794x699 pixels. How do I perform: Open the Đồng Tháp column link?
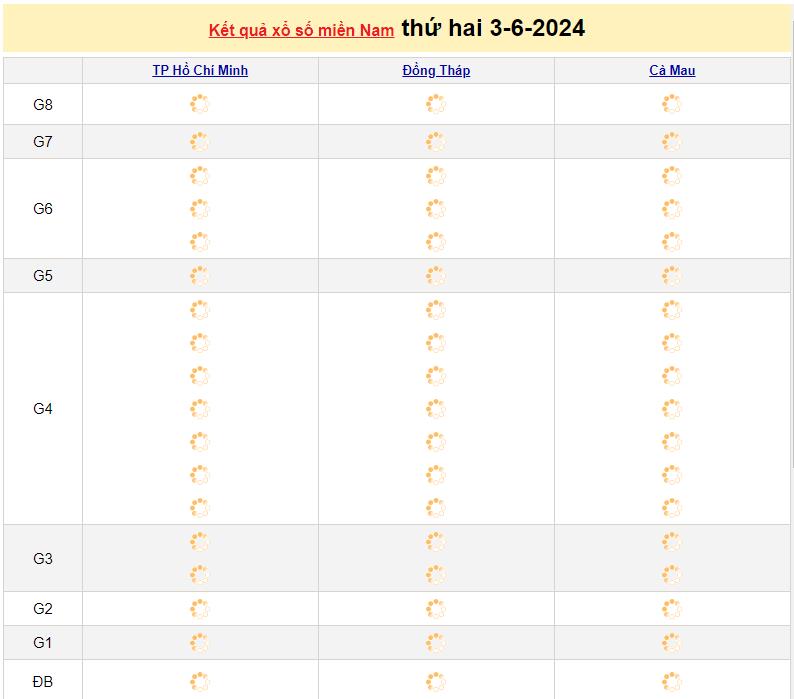point(436,70)
